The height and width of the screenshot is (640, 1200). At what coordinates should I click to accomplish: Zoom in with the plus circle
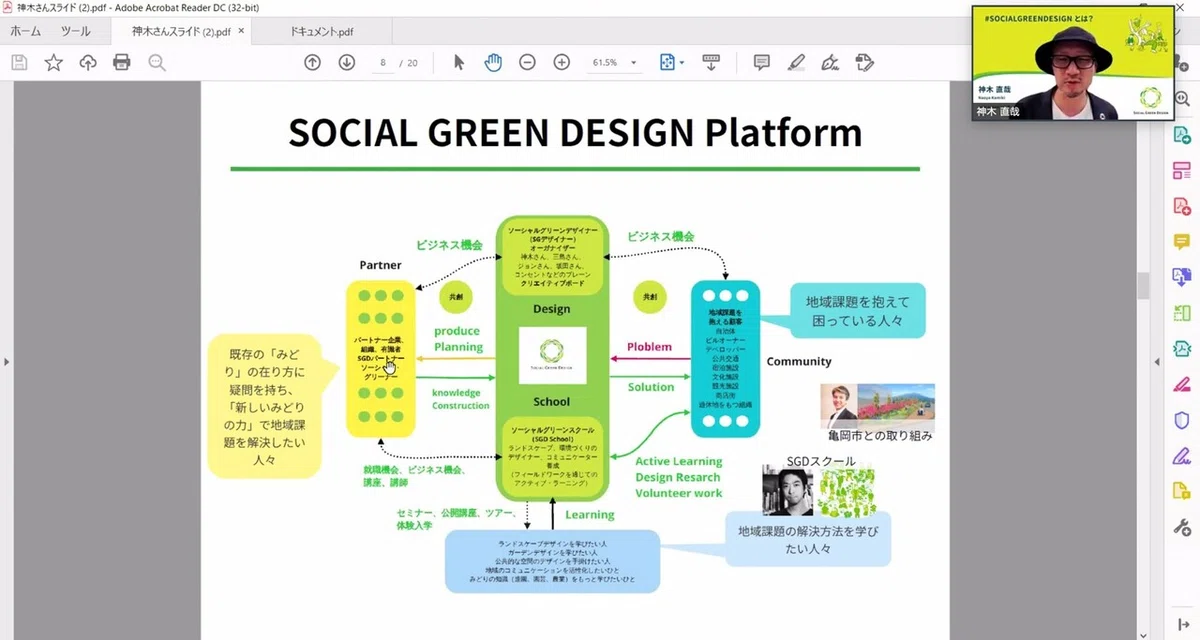pos(562,62)
